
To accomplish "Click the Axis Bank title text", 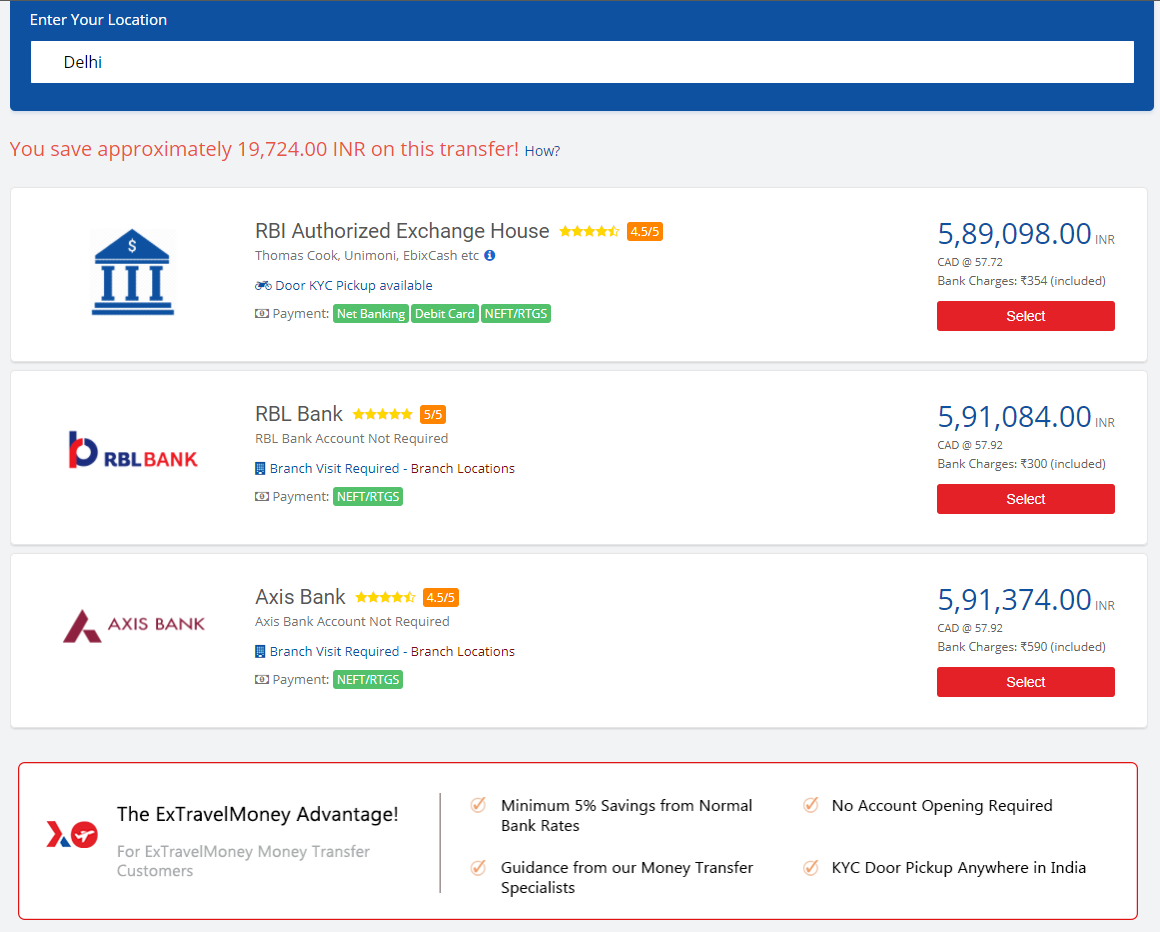I will pyautogui.click(x=300, y=597).
